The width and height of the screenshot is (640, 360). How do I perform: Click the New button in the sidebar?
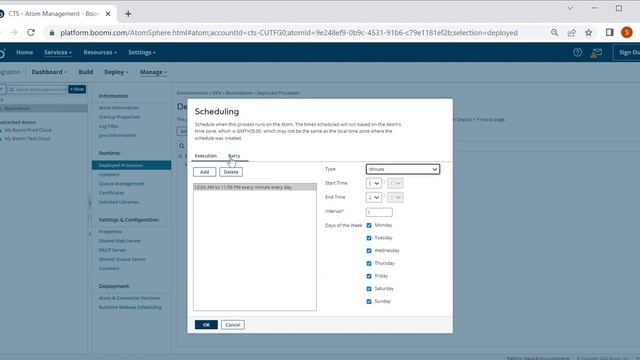coord(77,89)
